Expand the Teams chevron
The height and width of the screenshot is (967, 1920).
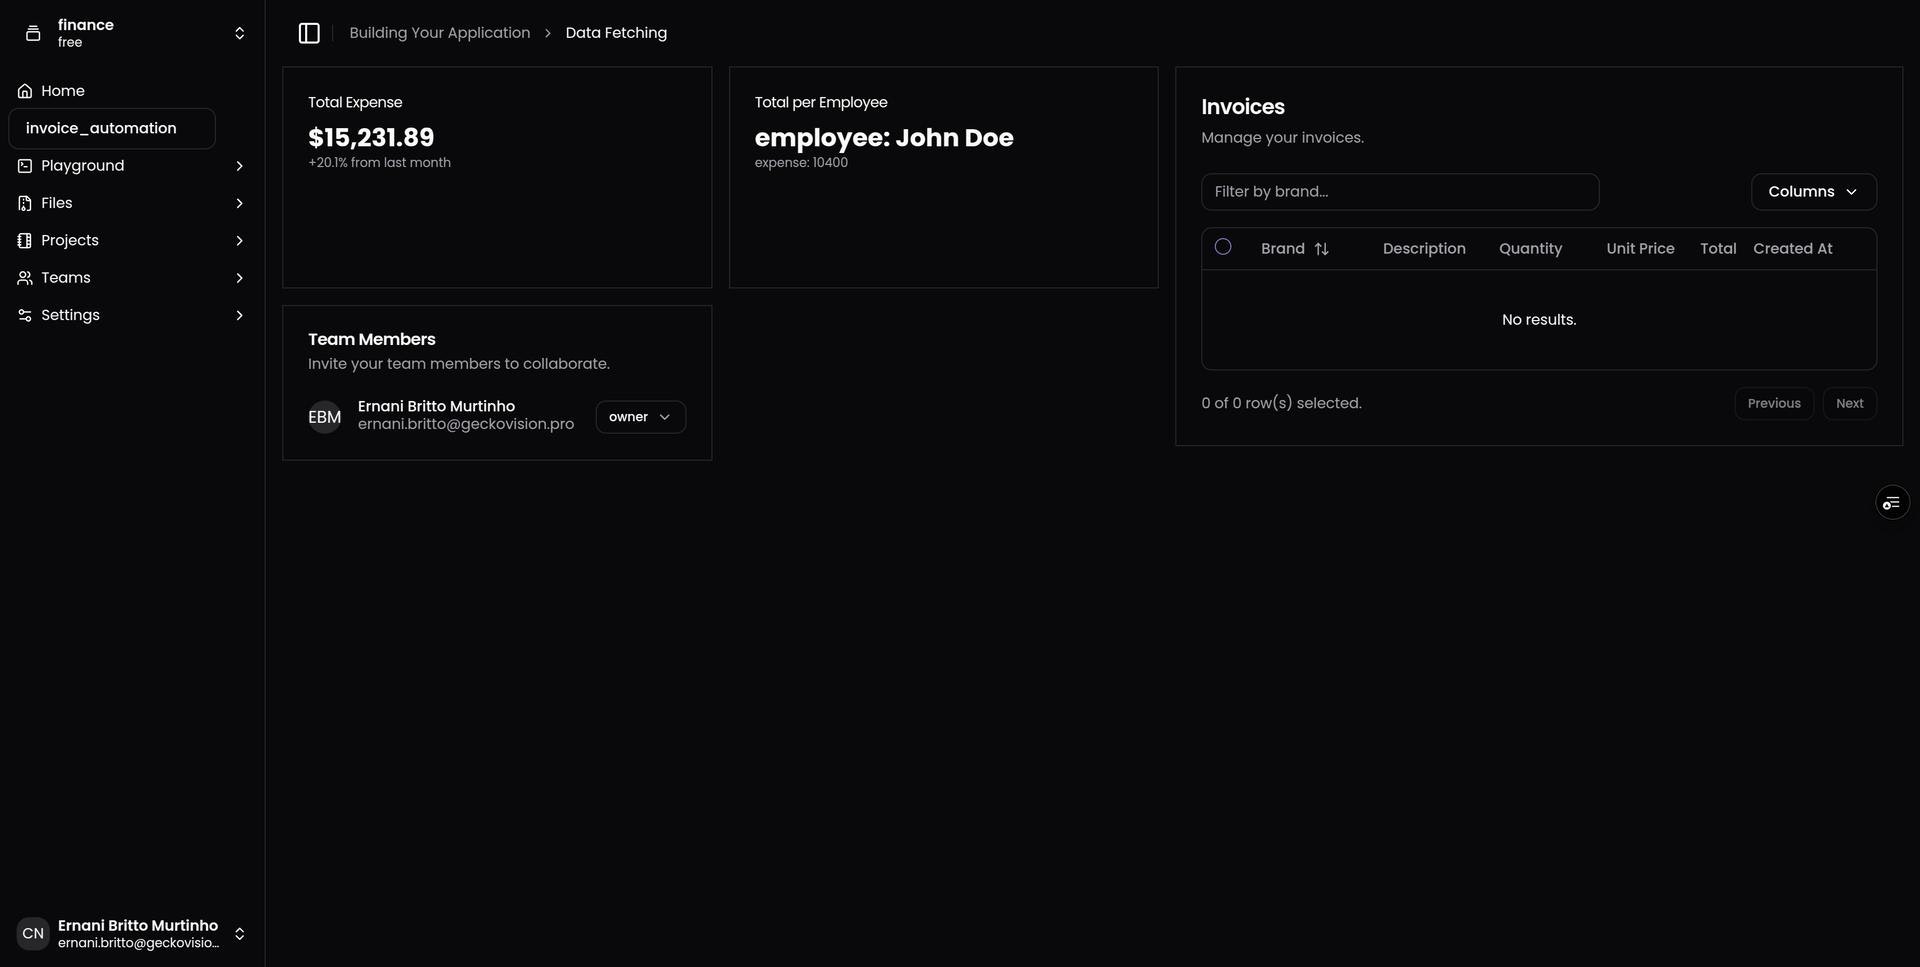point(239,278)
